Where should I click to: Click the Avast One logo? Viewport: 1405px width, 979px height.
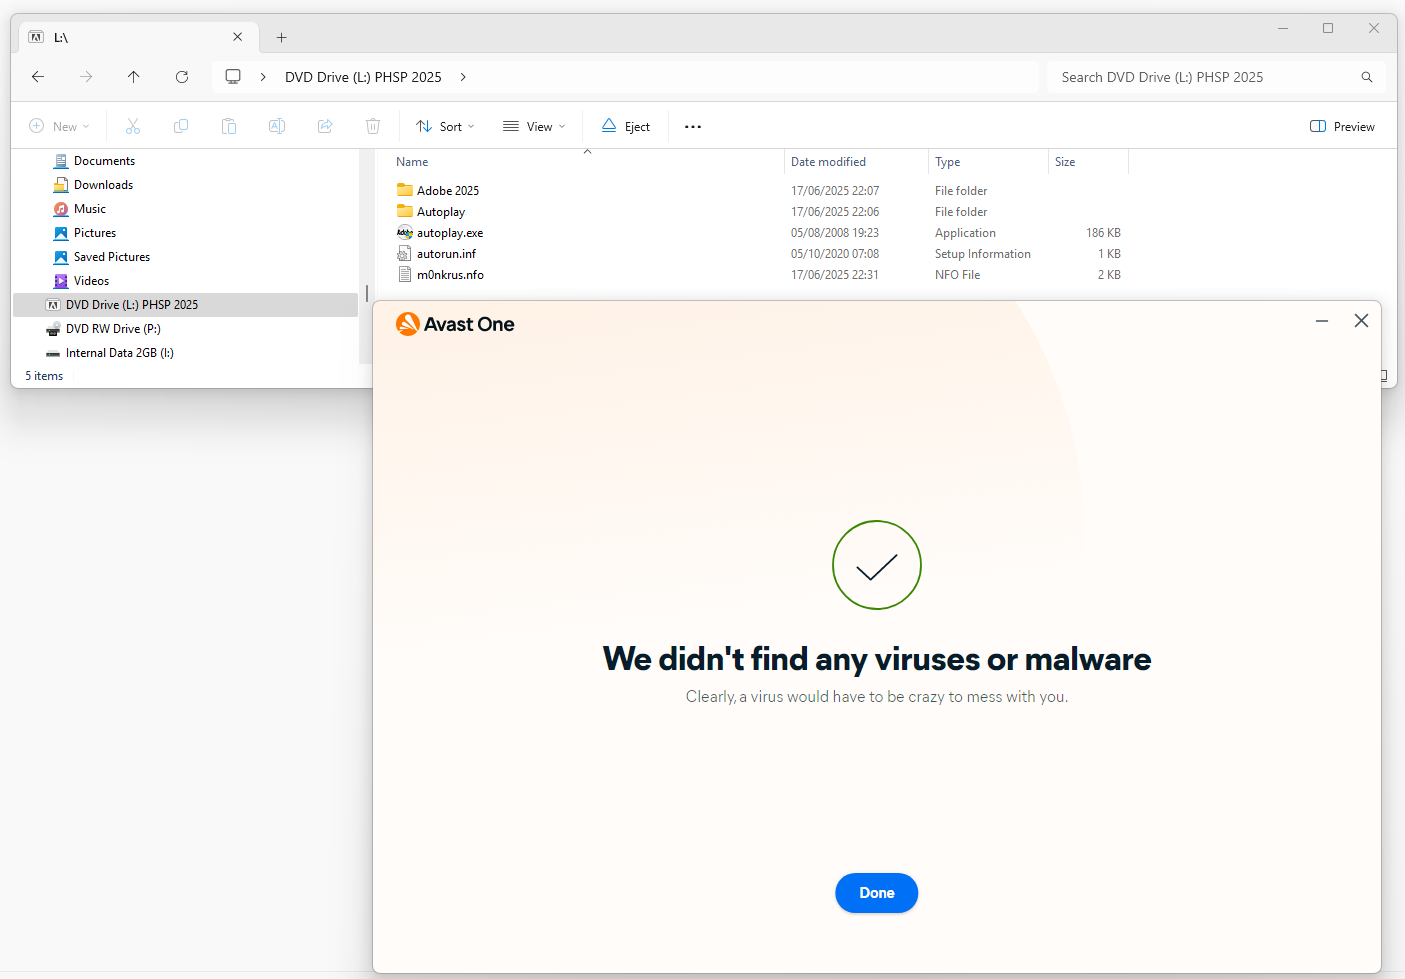[x=455, y=324]
